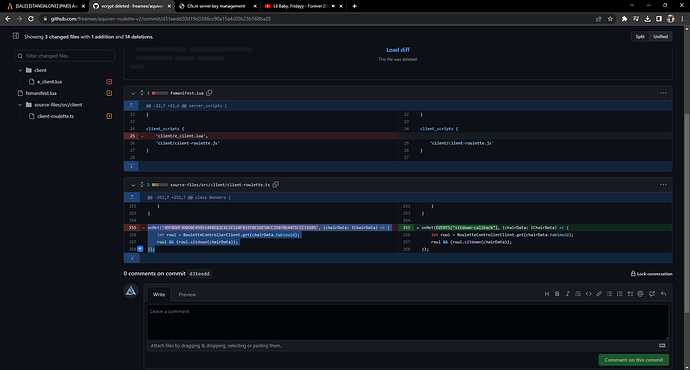Open Markdown help icon below comment box
690x370 pixels.
pyautogui.click(x=662, y=345)
